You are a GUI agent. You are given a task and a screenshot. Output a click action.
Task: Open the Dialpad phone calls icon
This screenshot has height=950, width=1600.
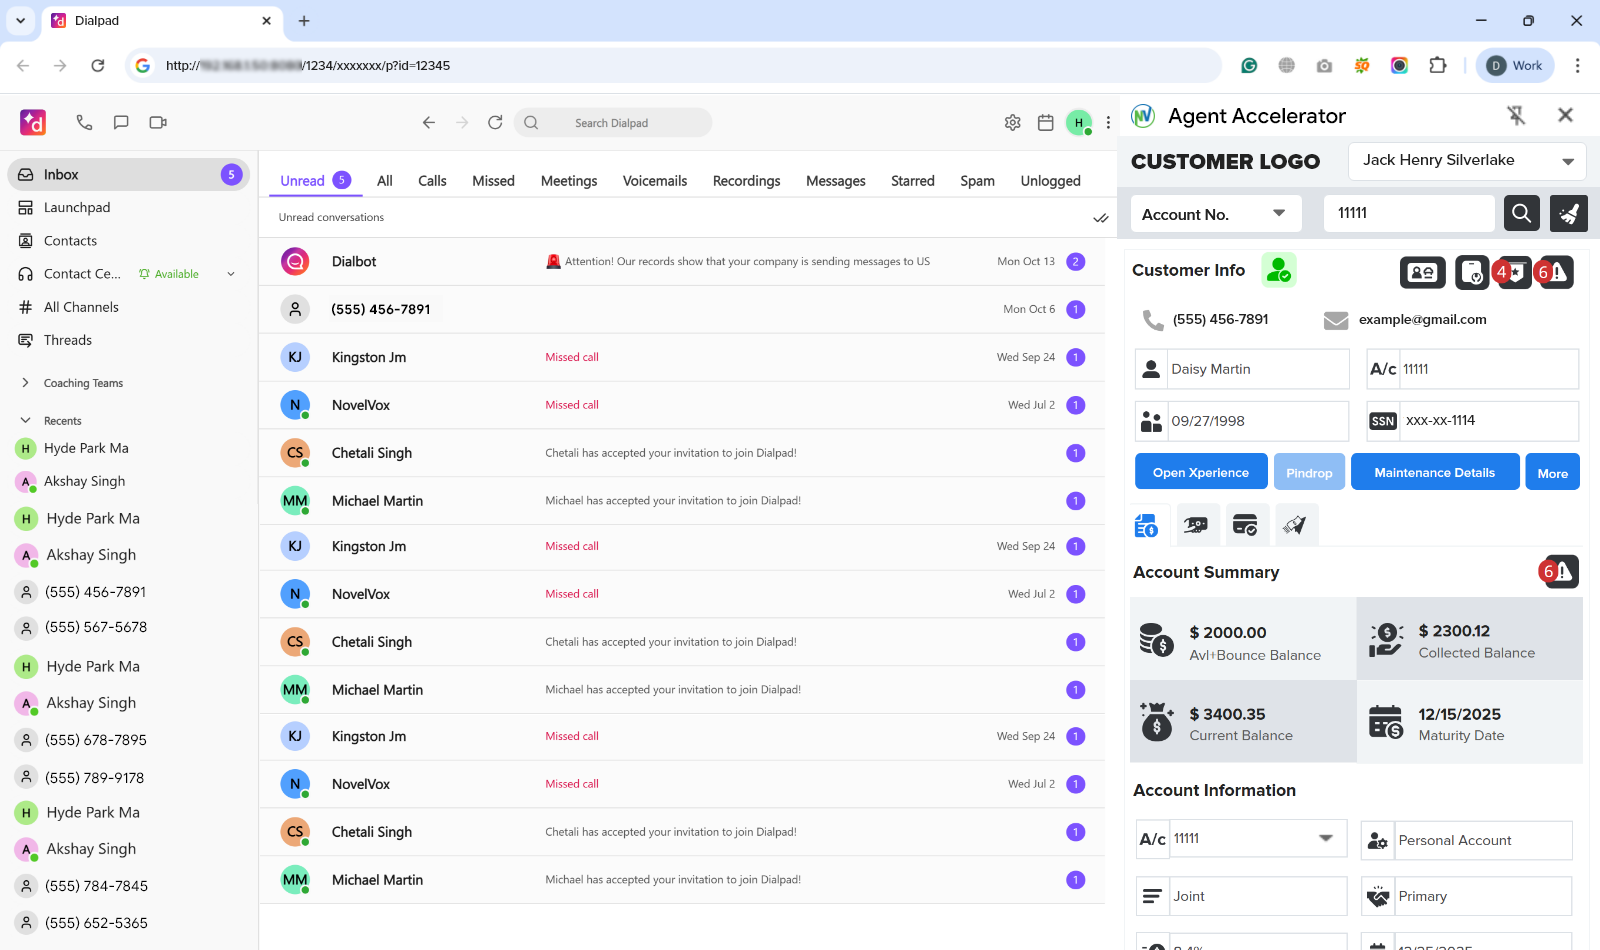(x=84, y=122)
